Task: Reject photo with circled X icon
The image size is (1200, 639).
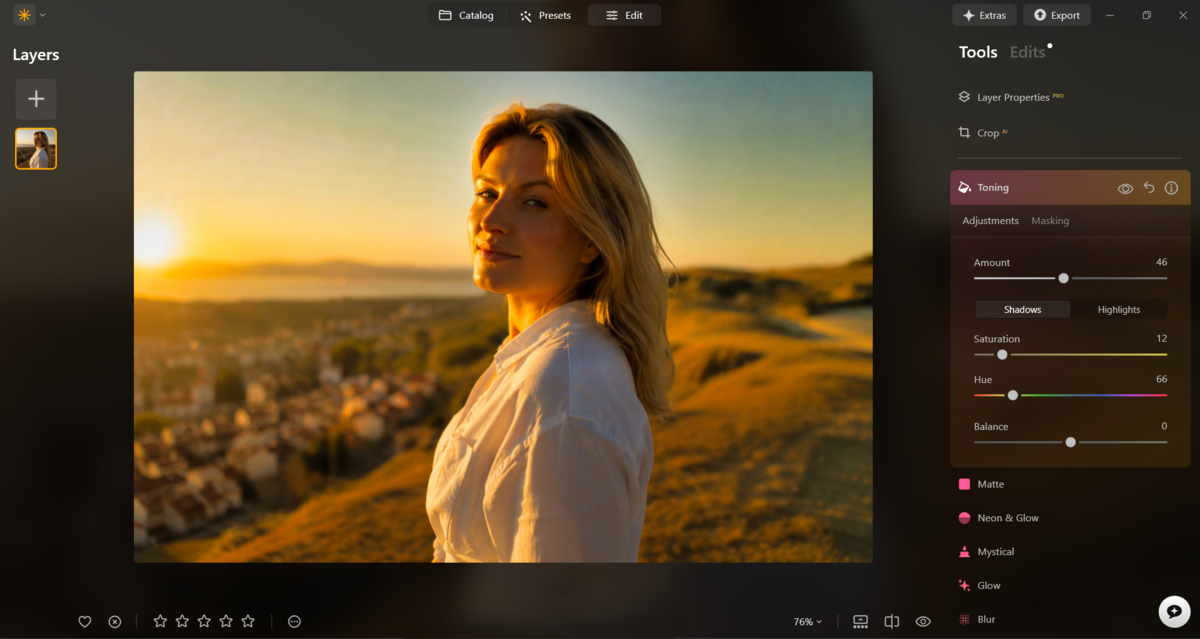Action: 115,622
